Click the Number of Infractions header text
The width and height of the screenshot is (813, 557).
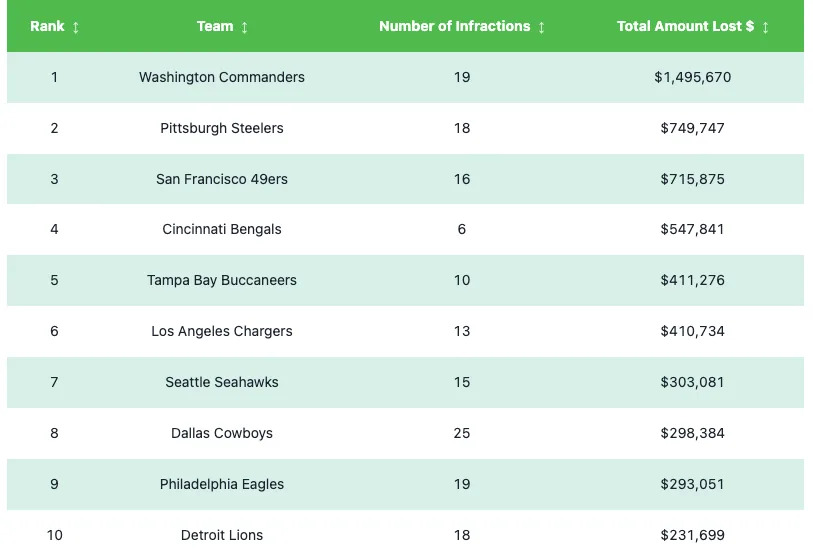click(454, 26)
